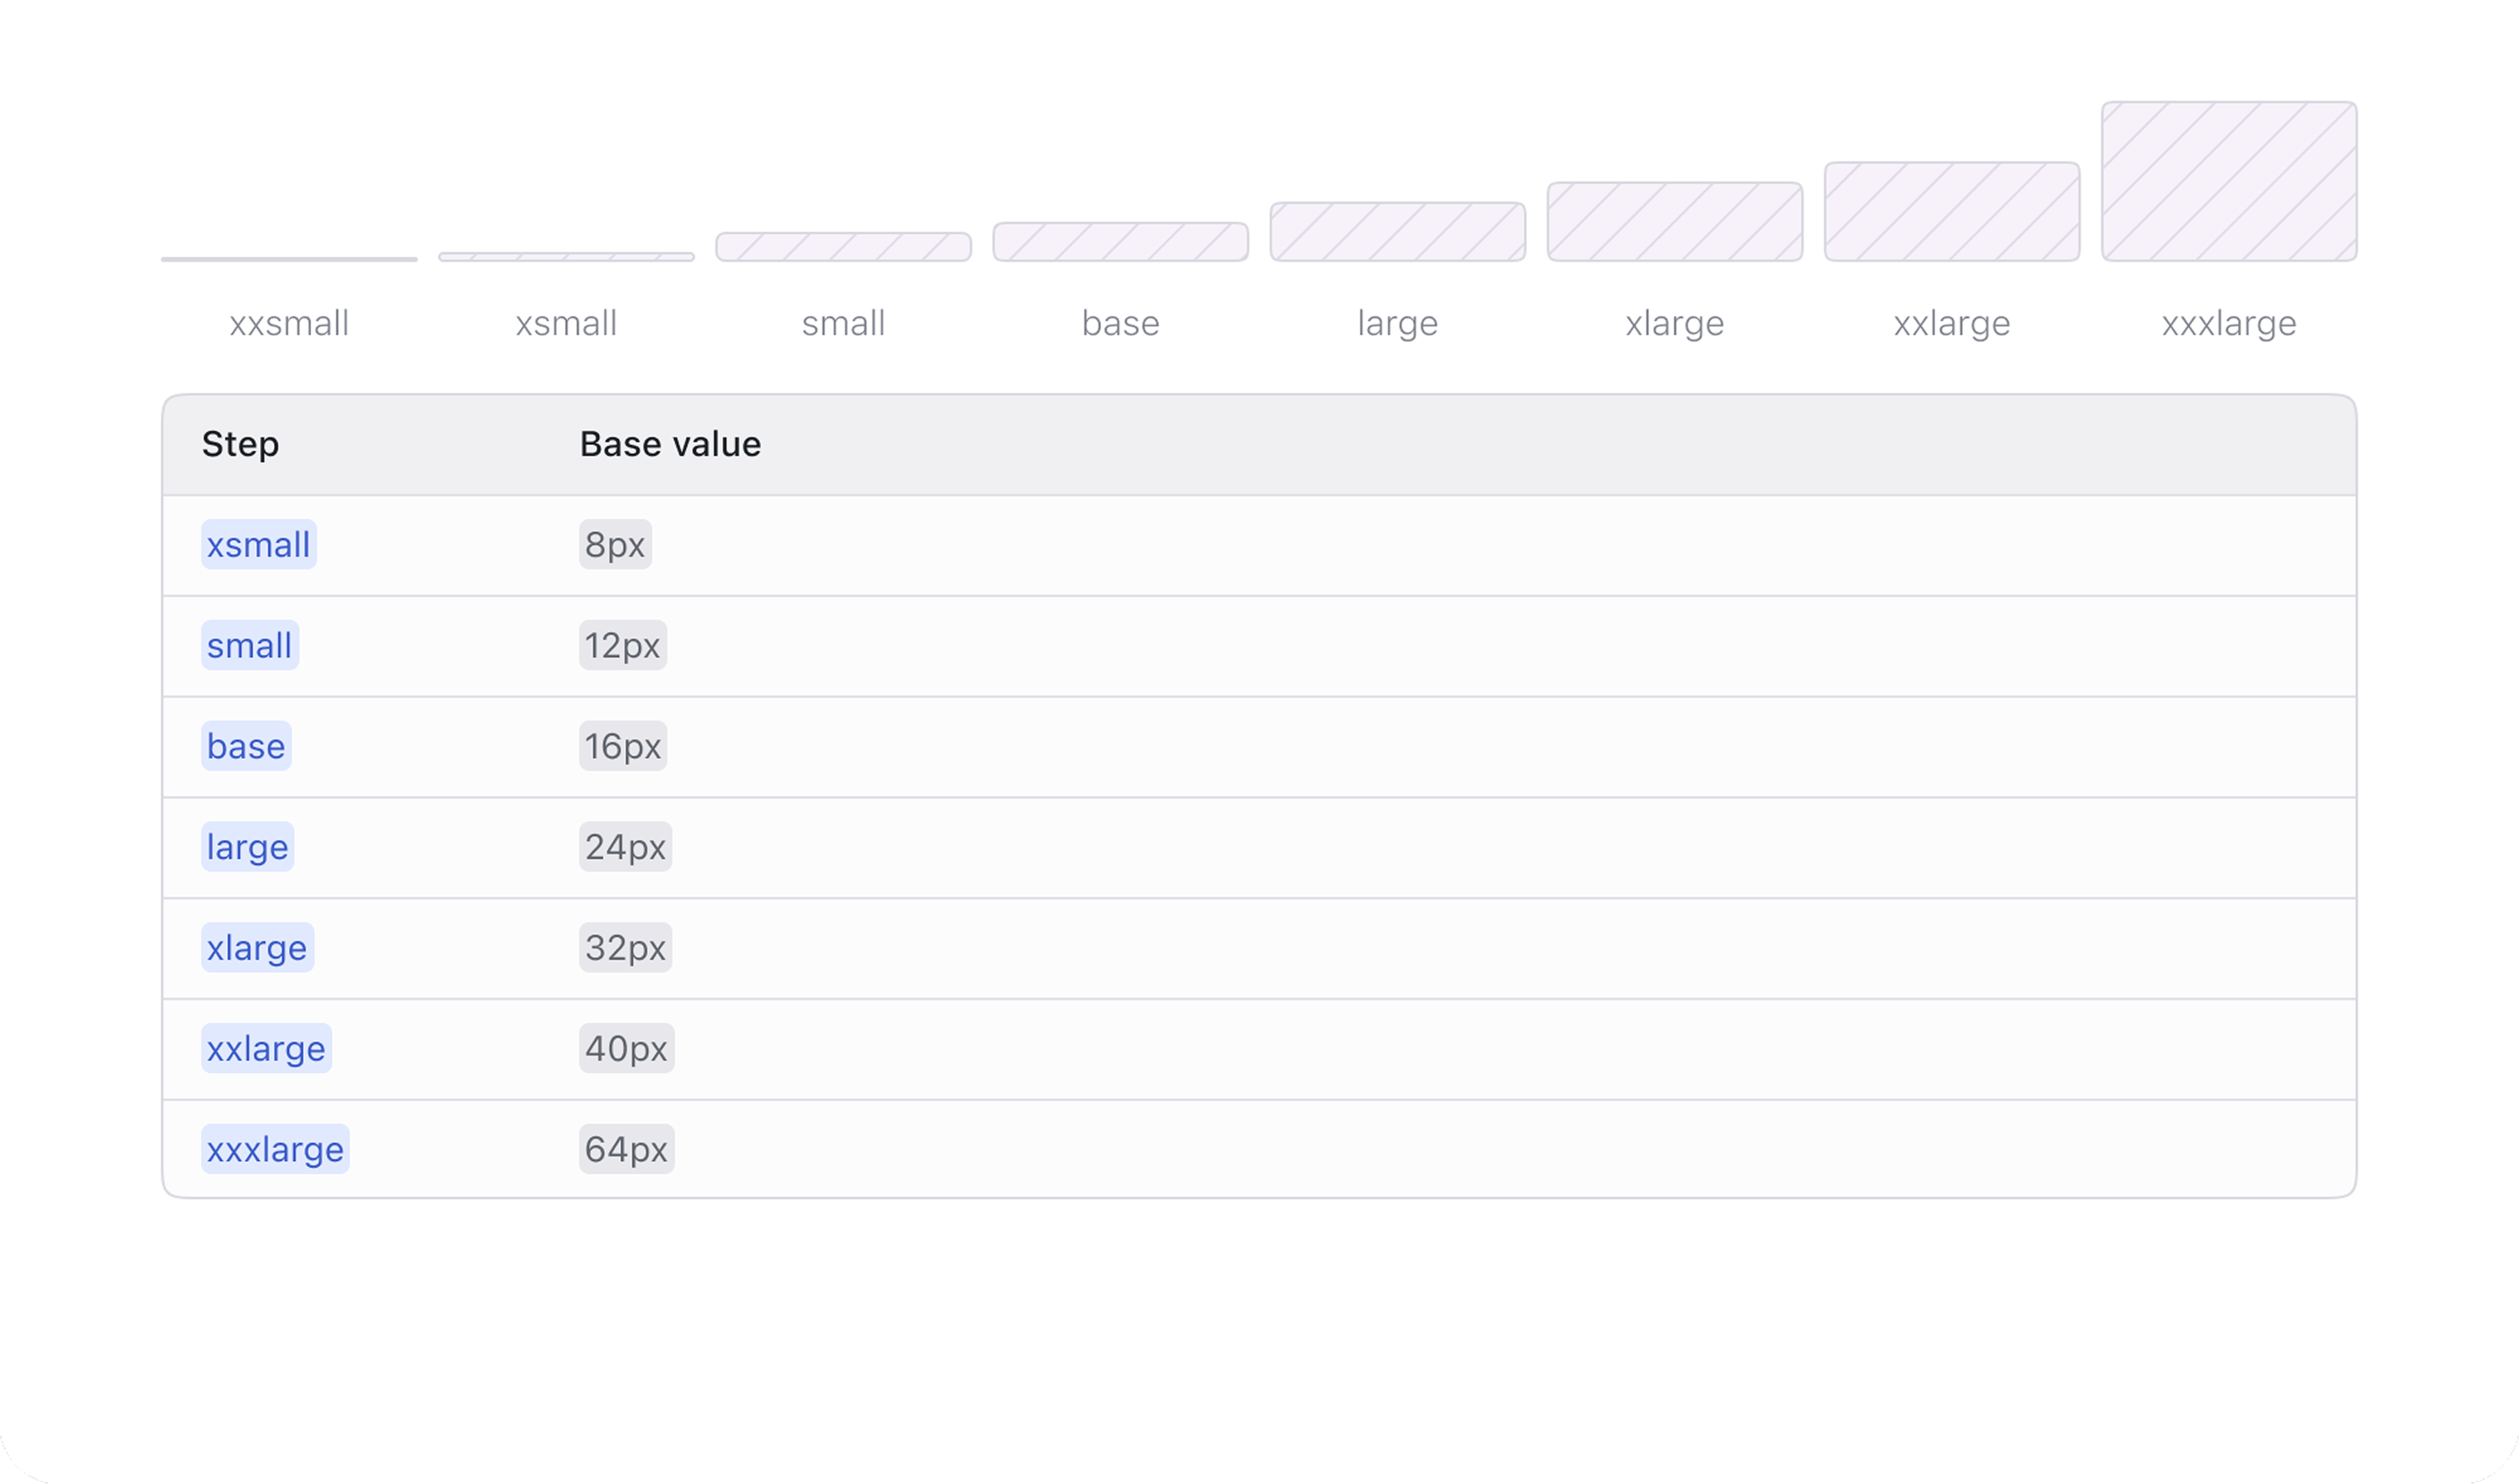This screenshot has width=2519, height=1484.
Task: Click the xlarge label under the preview
Action: click(x=1674, y=324)
